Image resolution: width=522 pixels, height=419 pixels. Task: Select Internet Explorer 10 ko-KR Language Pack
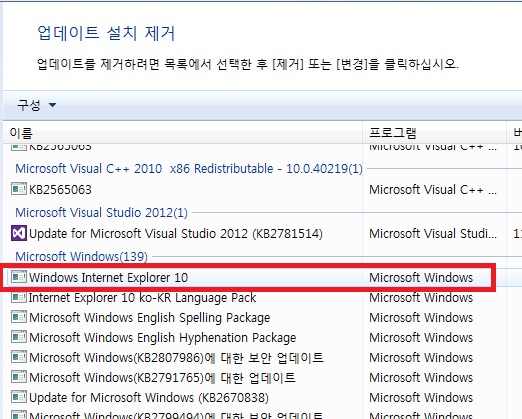coord(142,298)
